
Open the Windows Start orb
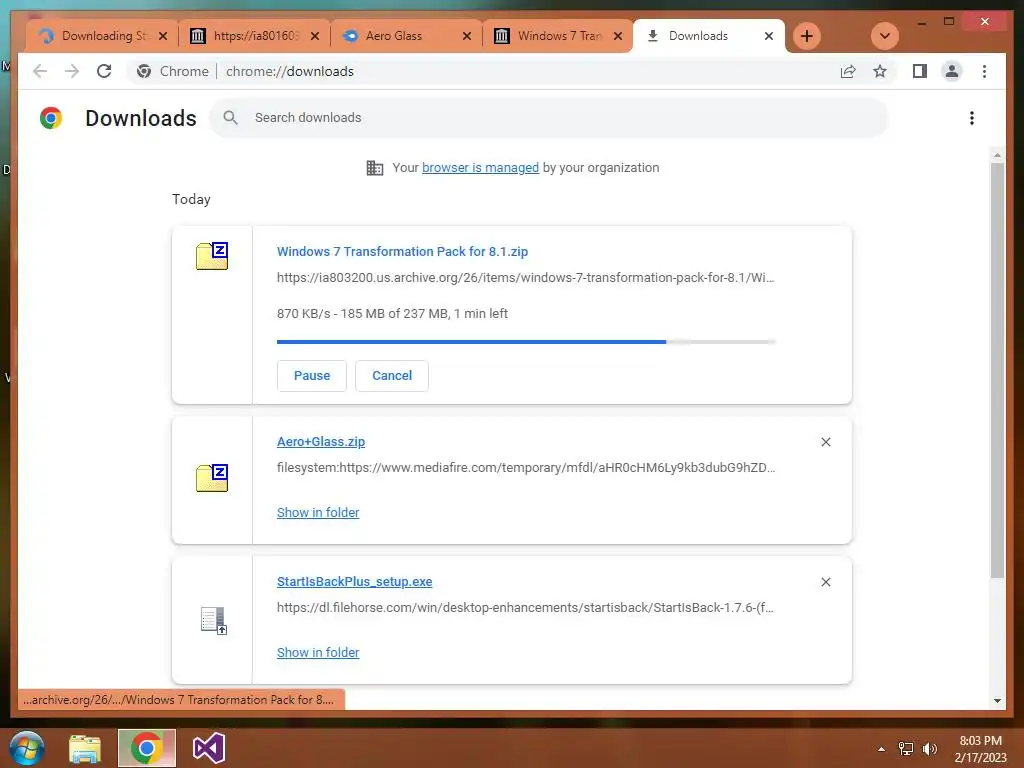27,748
